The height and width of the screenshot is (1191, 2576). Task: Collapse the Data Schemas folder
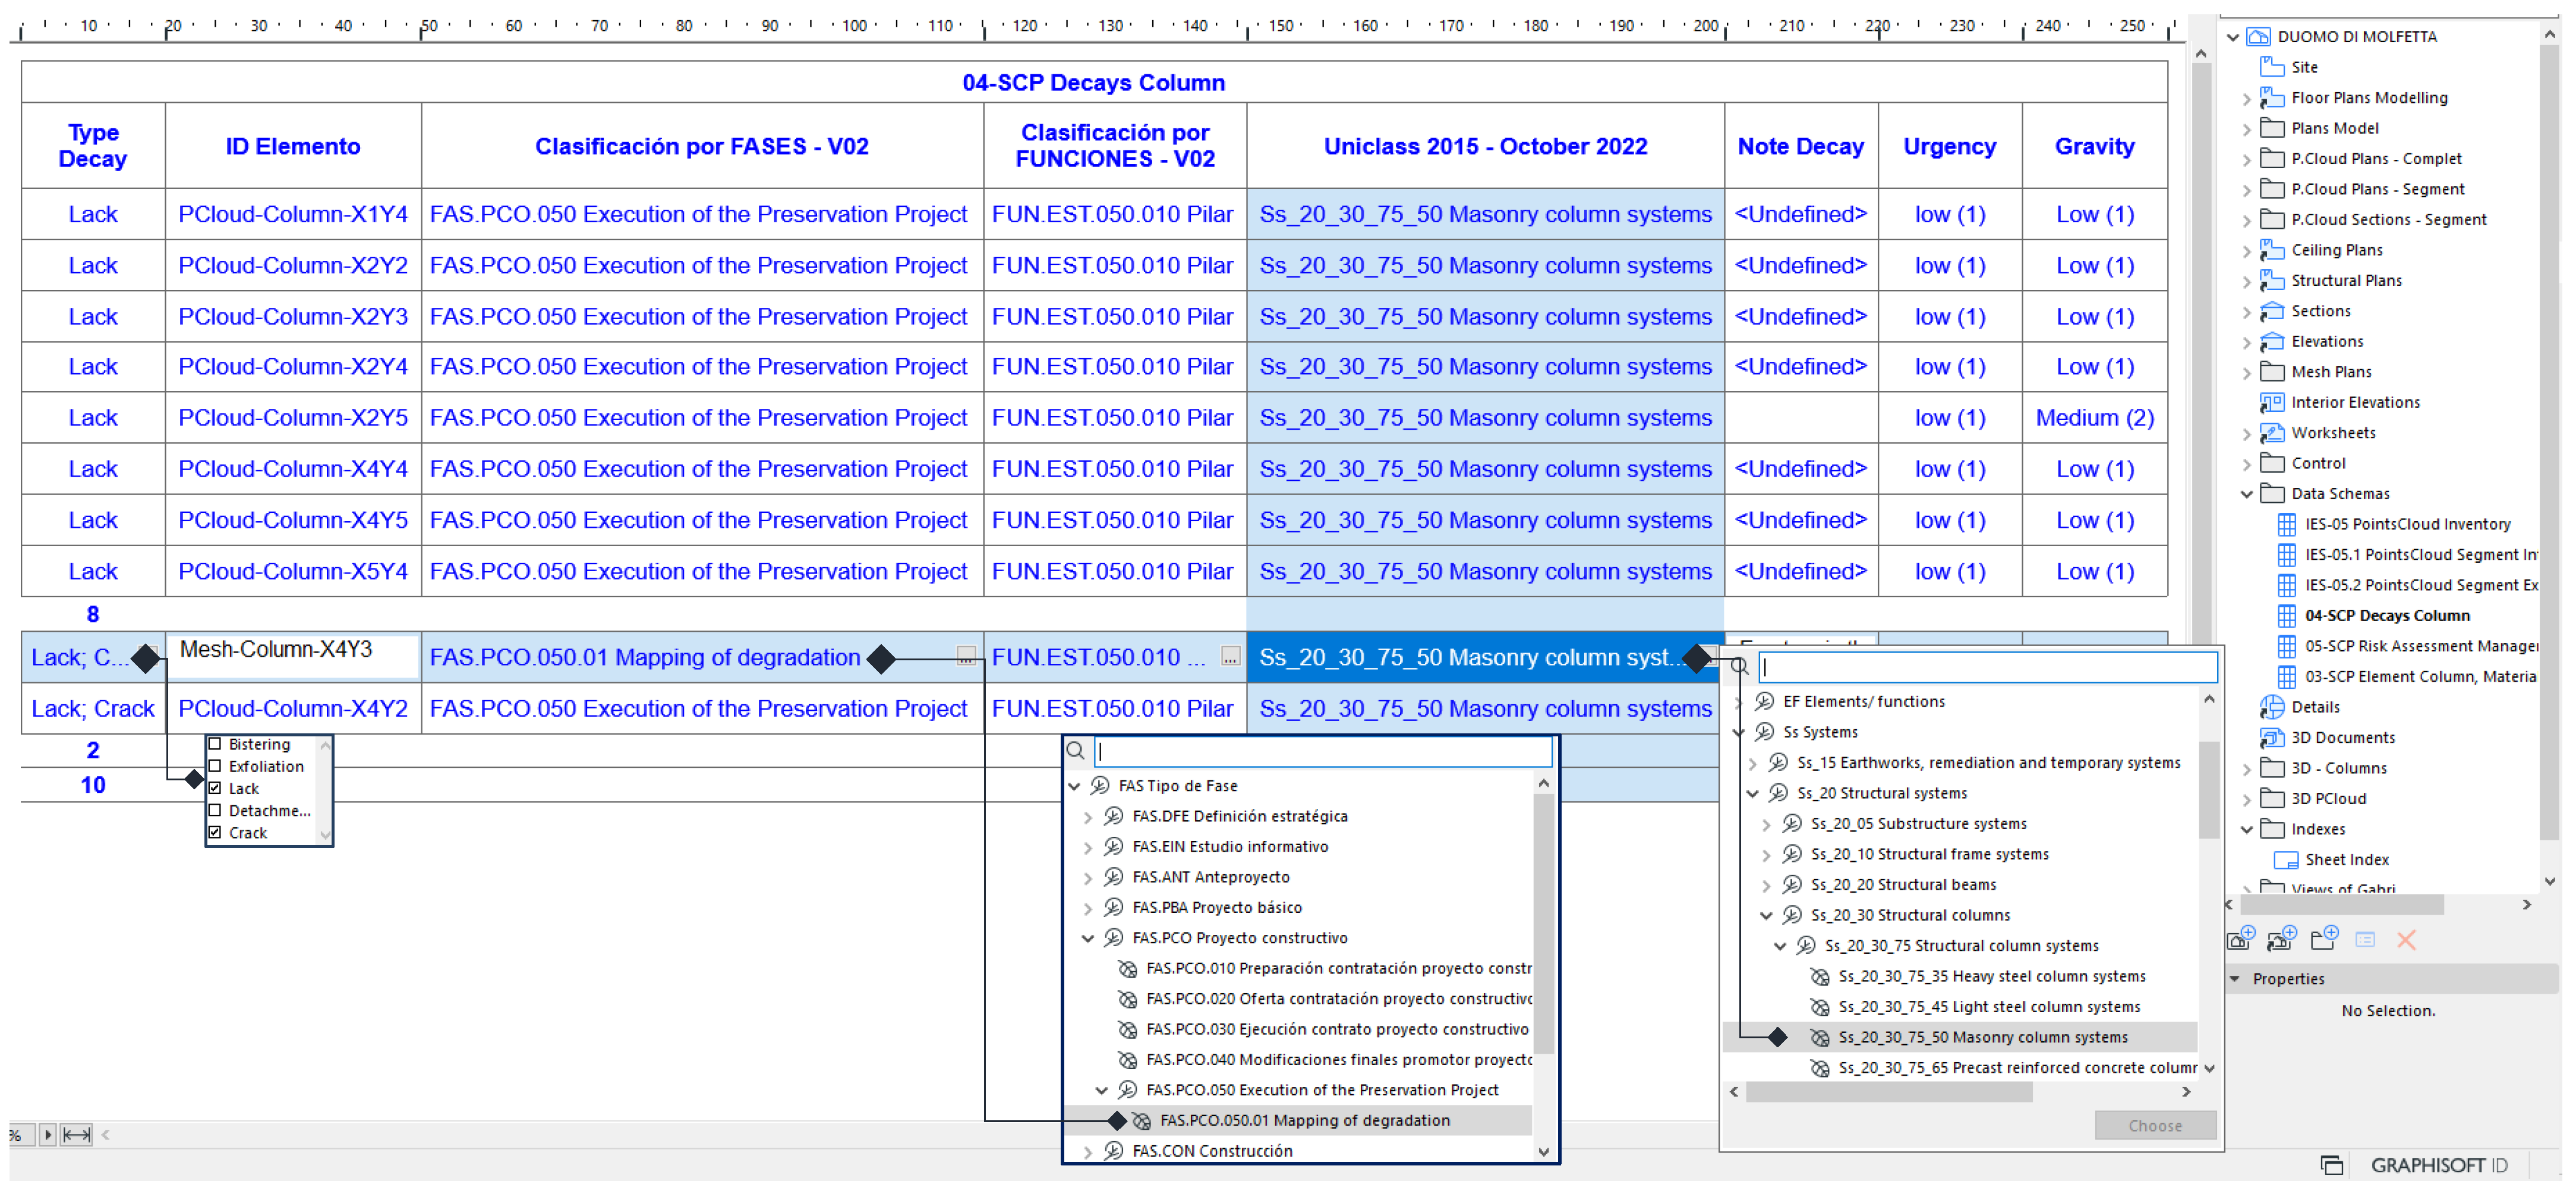tap(2247, 494)
